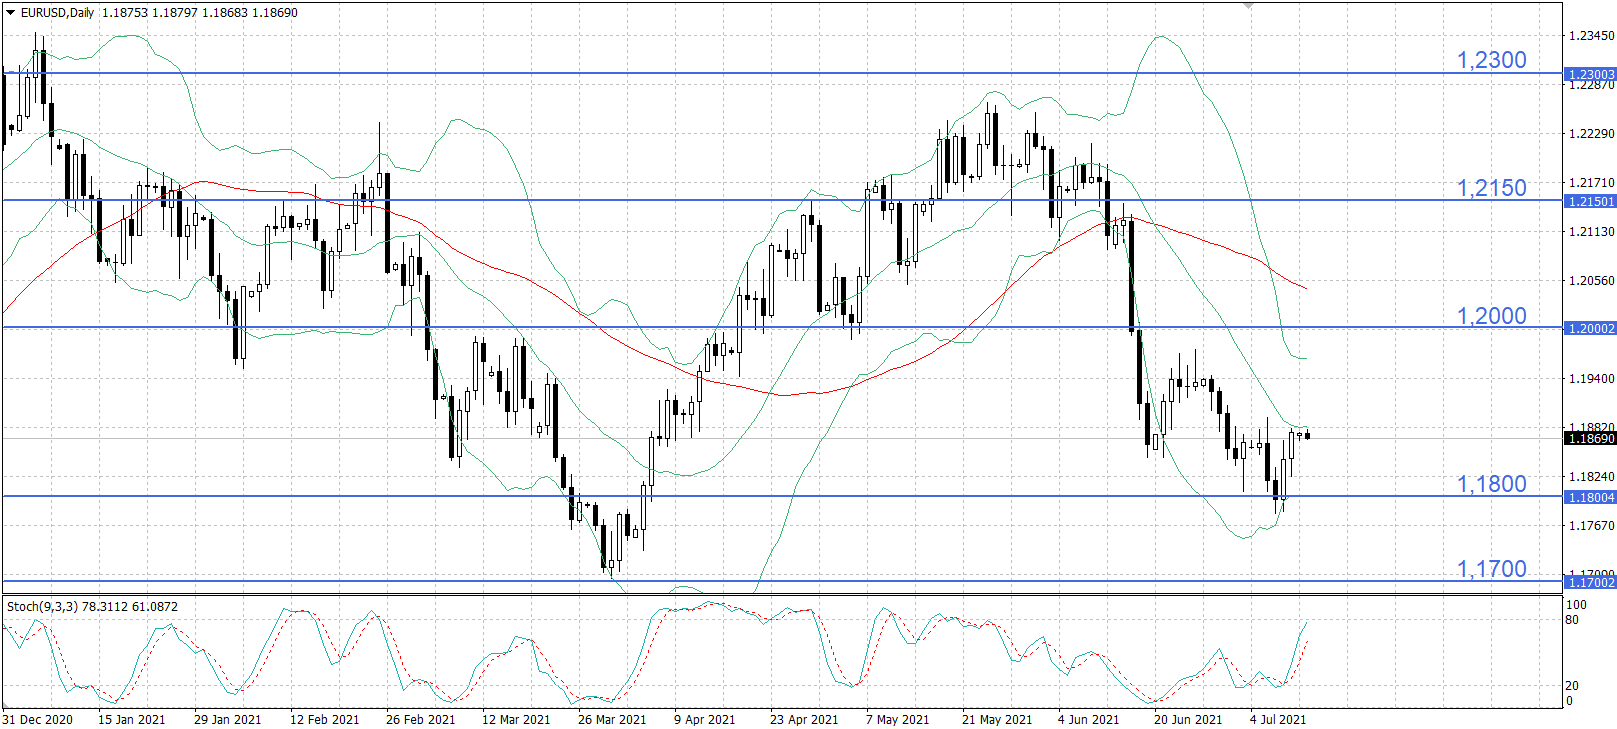Select the 1,2150 level text label

tap(1491, 188)
